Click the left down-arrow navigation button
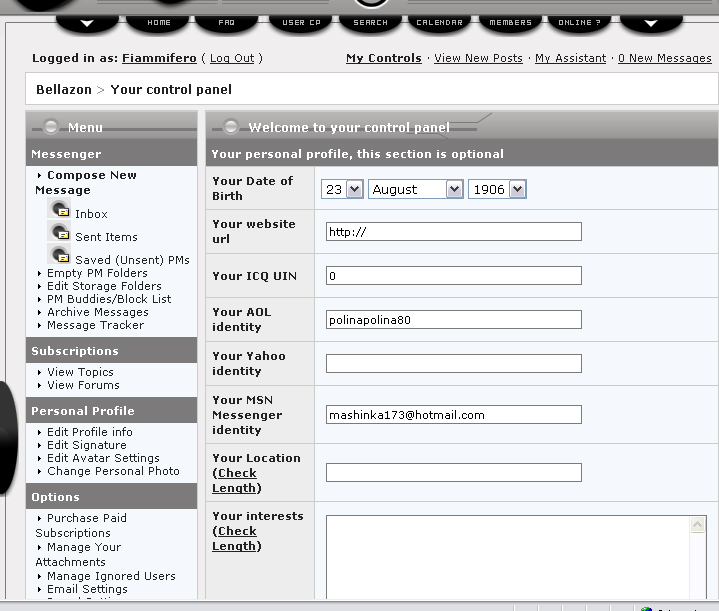The image size is (719, 611). (86, 22)
